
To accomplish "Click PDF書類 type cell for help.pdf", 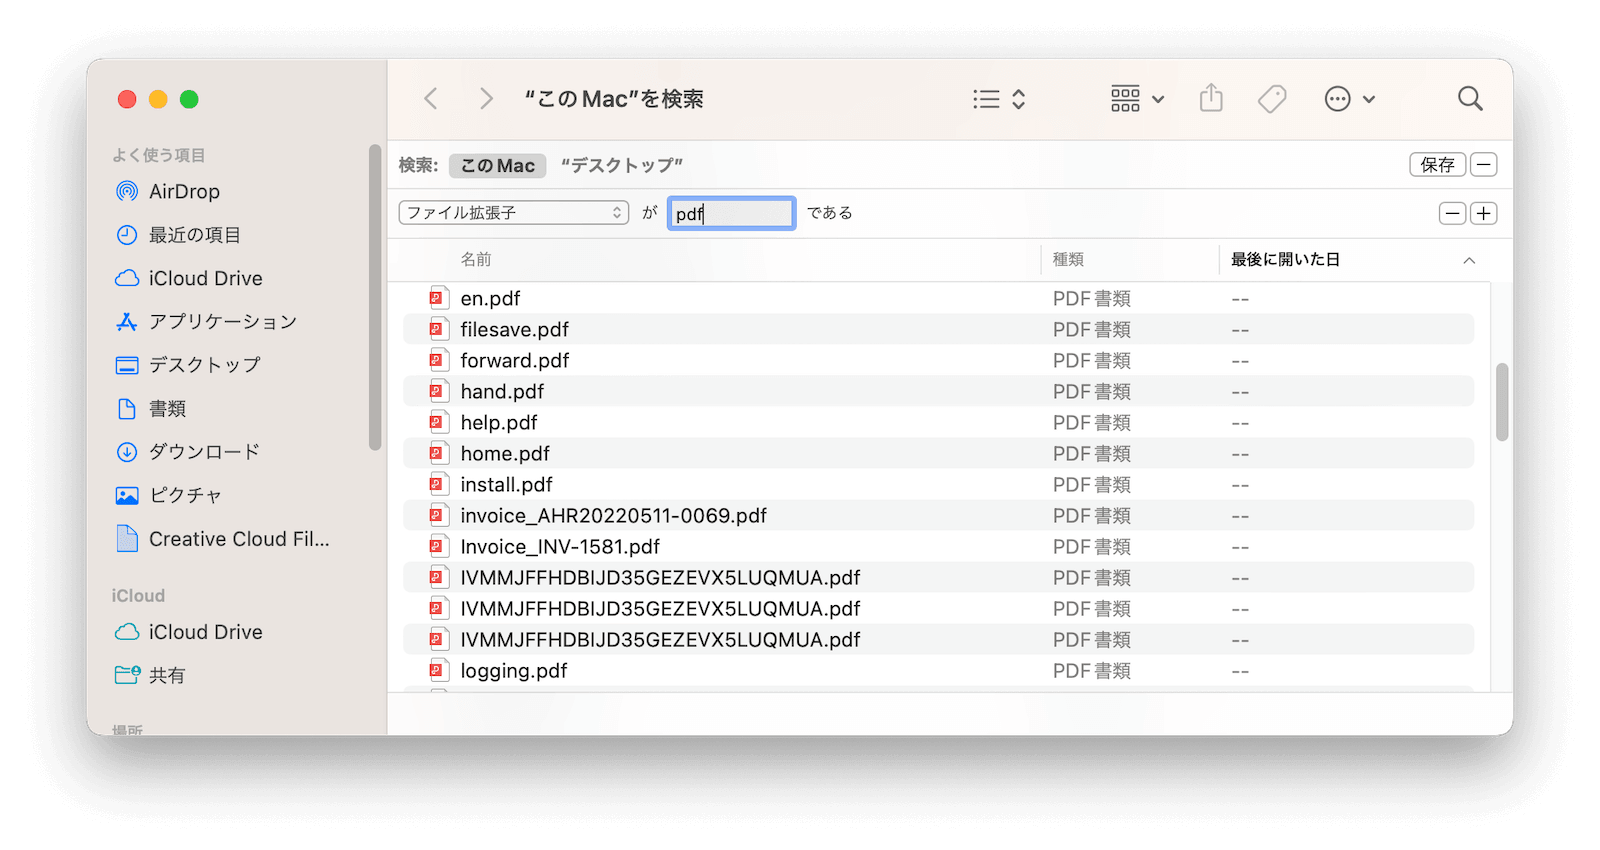I will (x=1091, y=422).
